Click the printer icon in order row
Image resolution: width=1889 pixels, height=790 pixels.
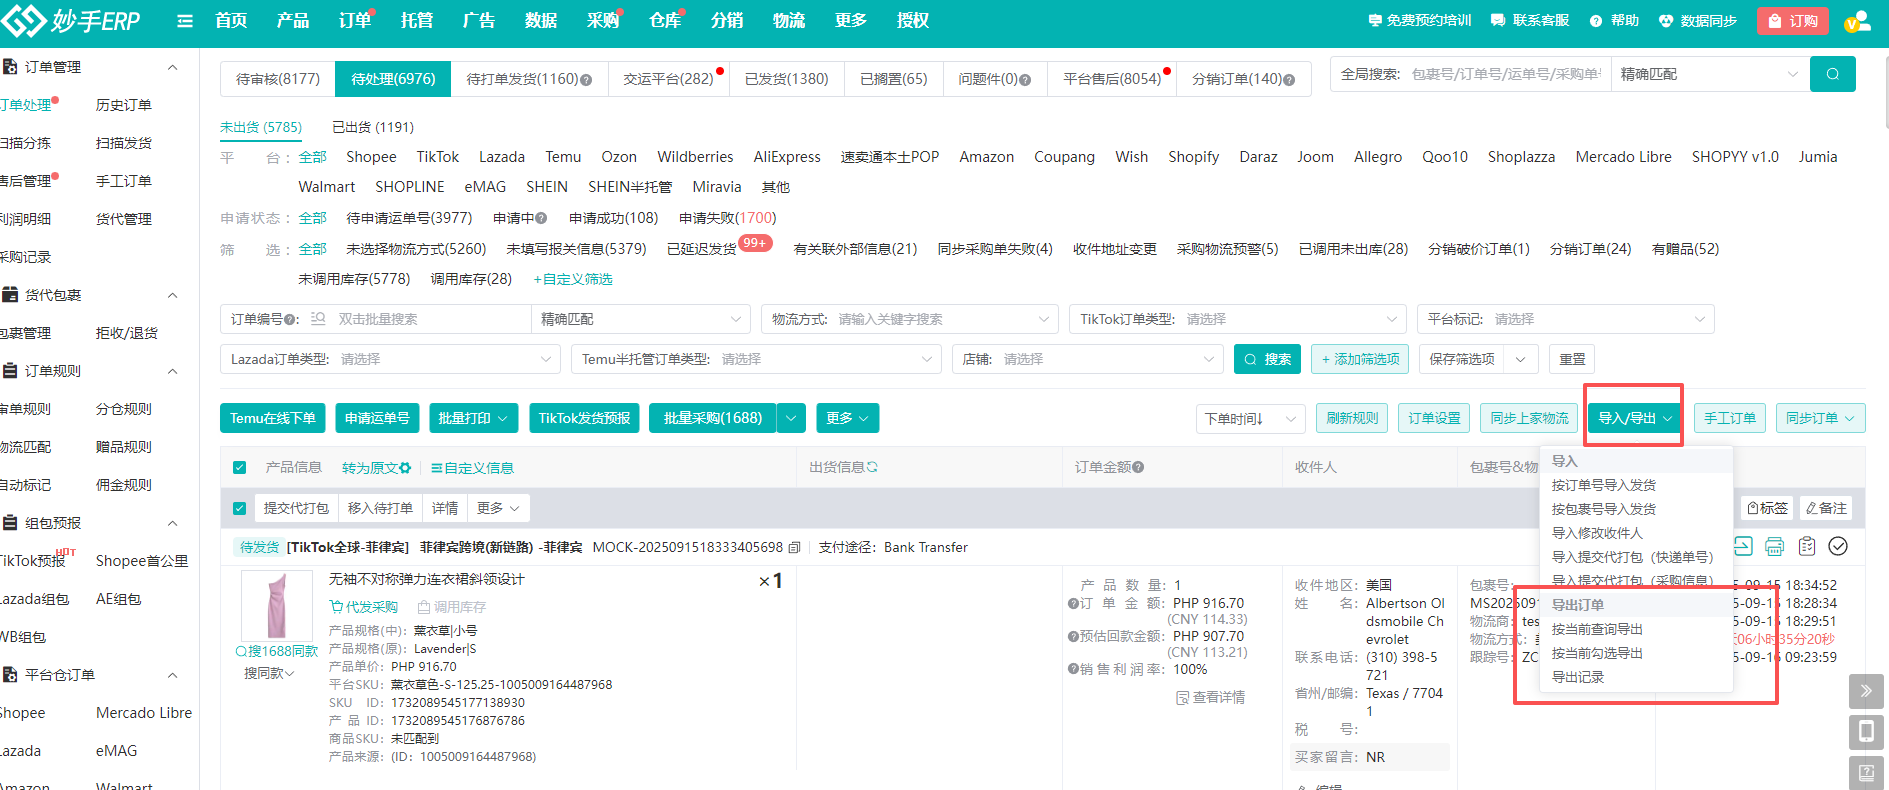point(1774,546)
